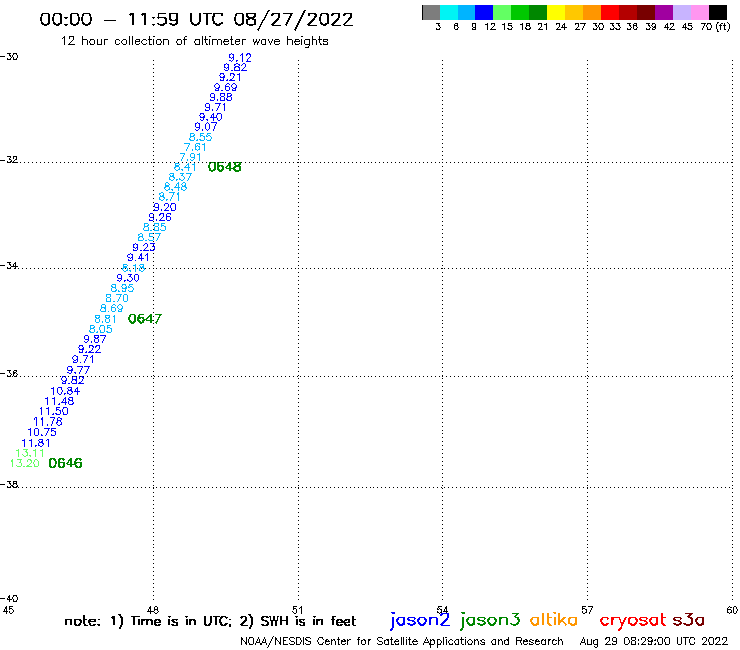740x650 pixels.
Task: Click the 9.77 wave height value
Action: (x=78, y=370)
